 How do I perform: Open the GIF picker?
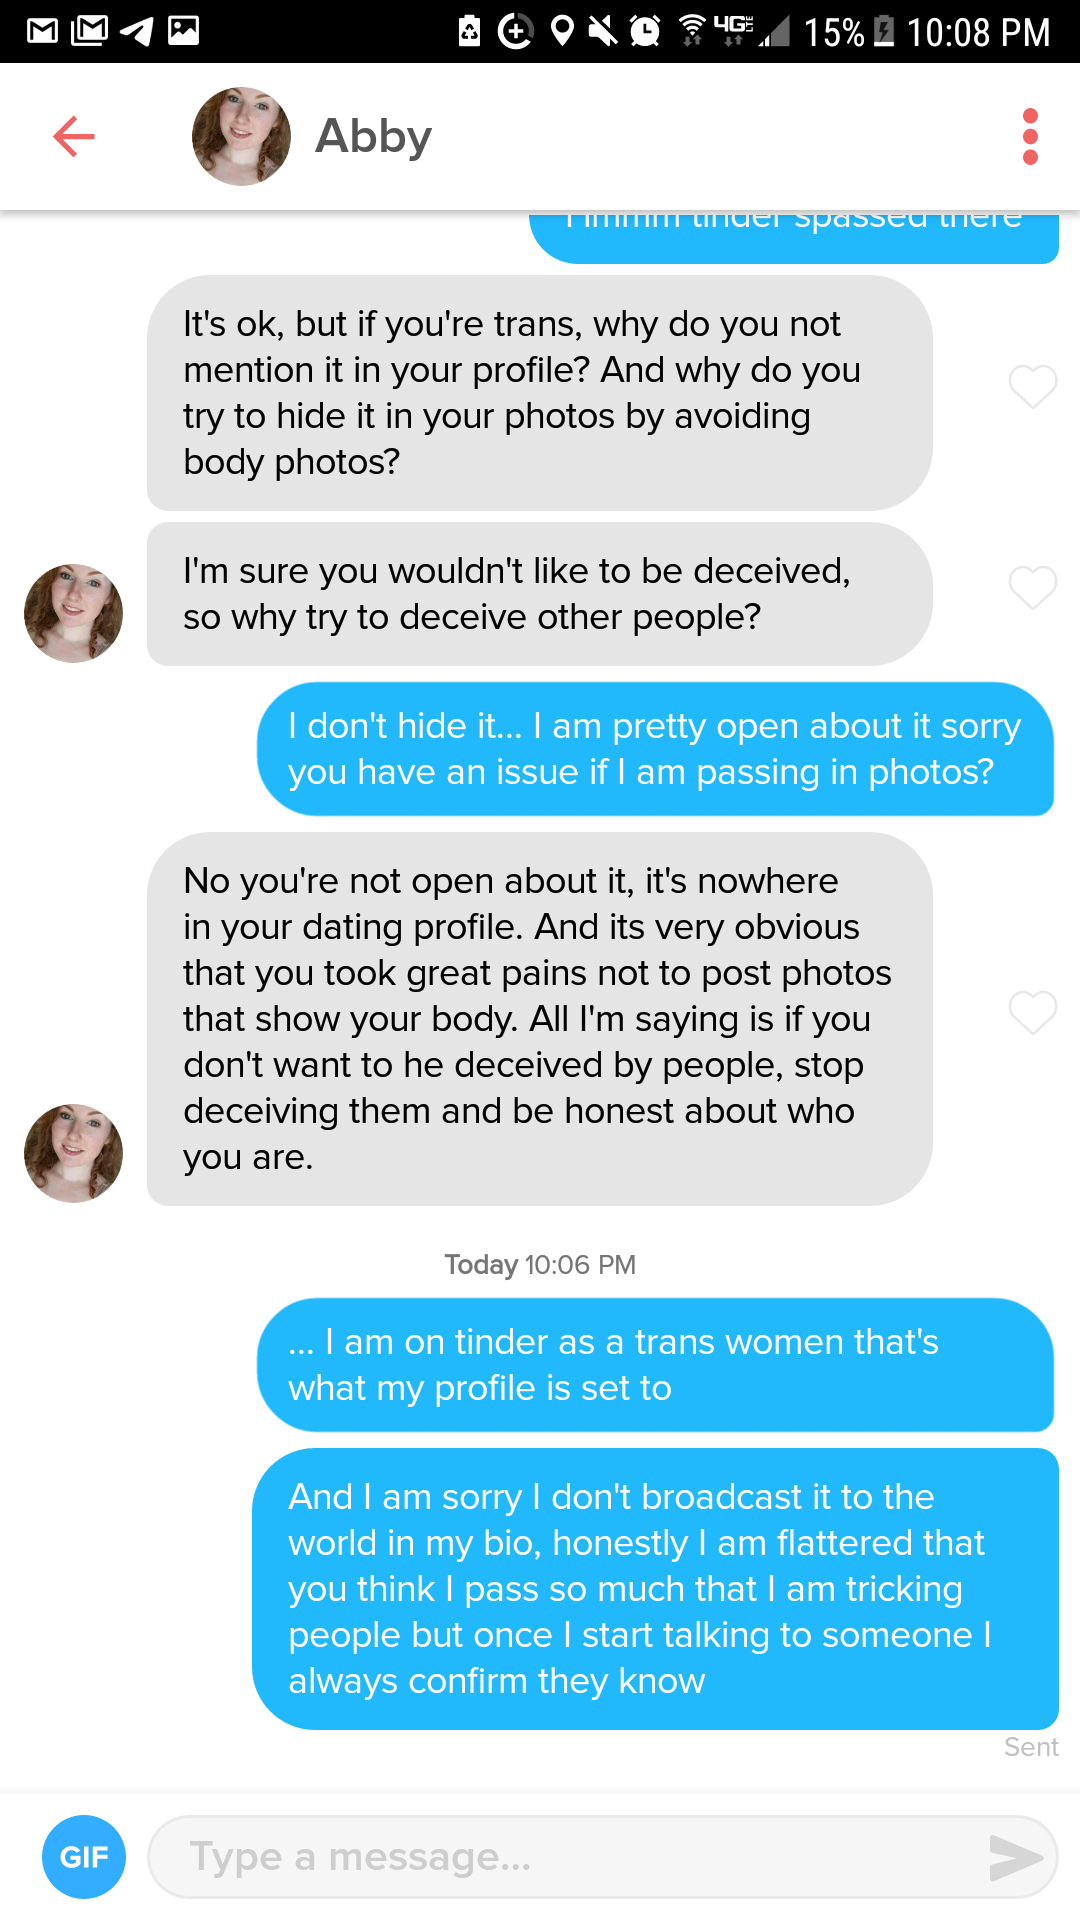point(84,1857)
